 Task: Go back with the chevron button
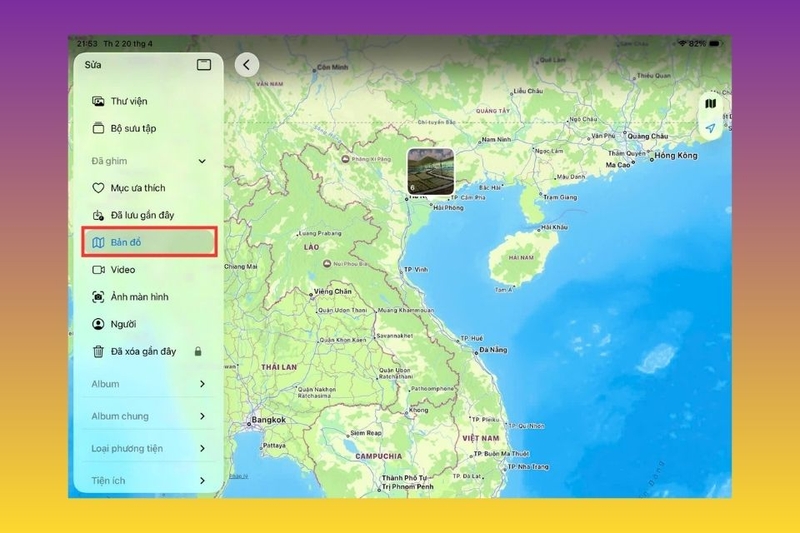(x=247, y=65)
